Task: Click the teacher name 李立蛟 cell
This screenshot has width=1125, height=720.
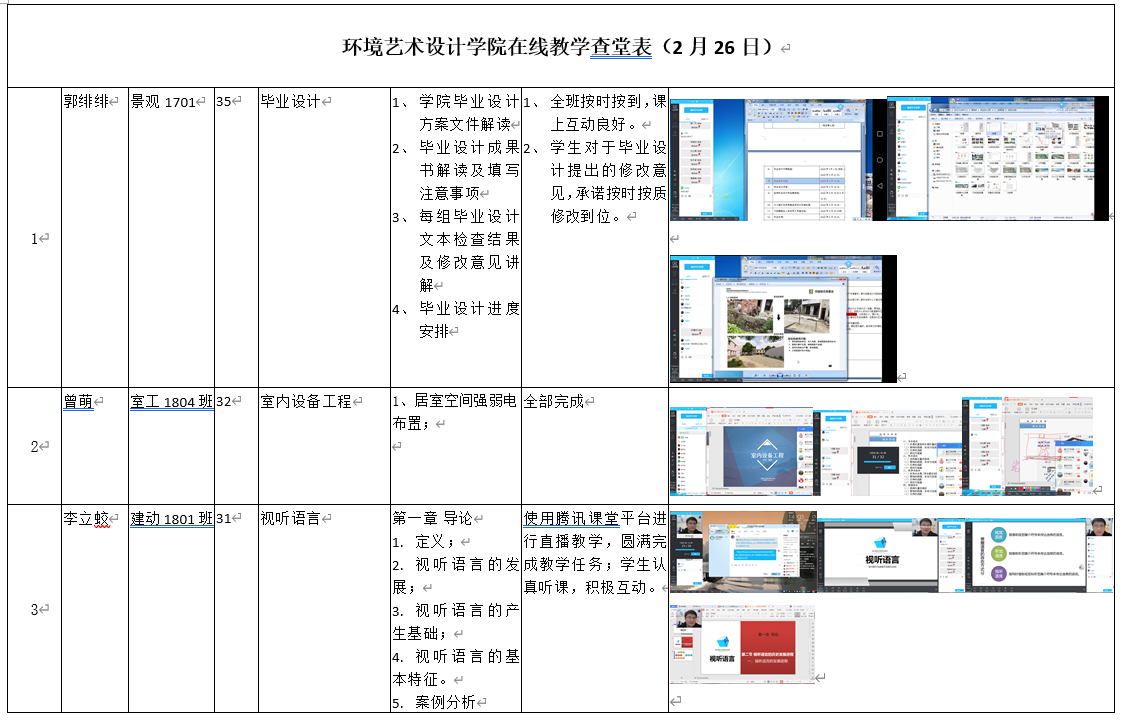Action: click(x=86, y=518)
